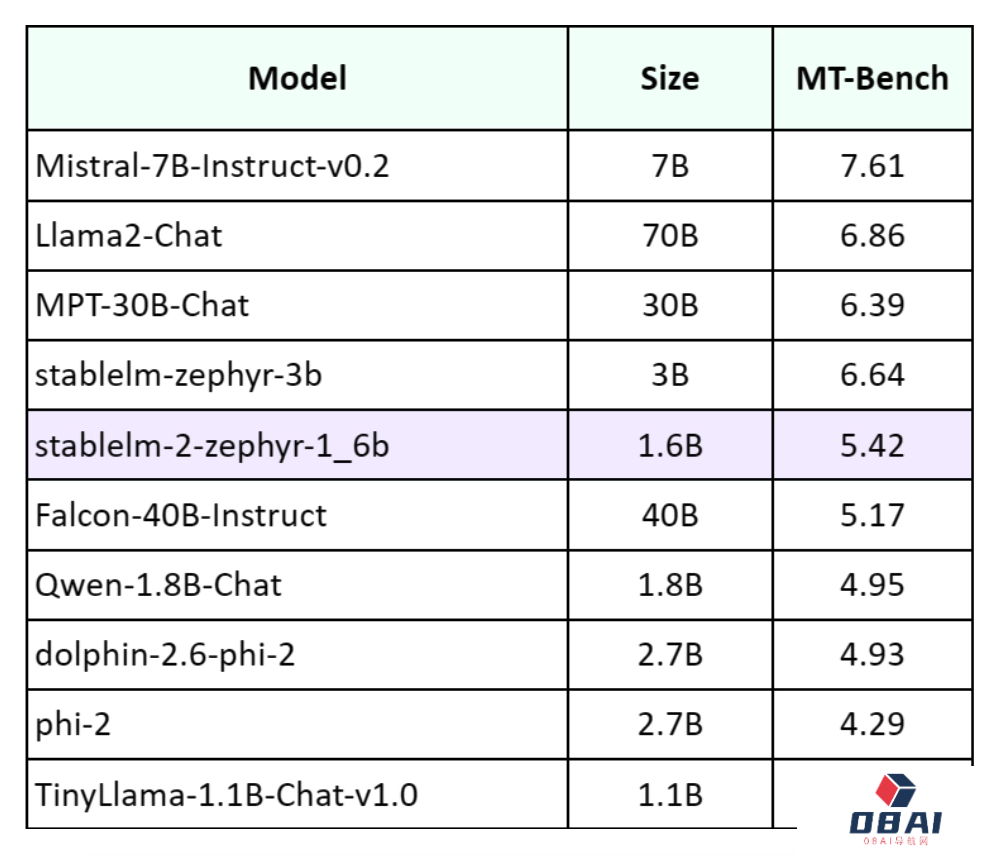Click the Llama2-Chat model name

pos(129,235)
